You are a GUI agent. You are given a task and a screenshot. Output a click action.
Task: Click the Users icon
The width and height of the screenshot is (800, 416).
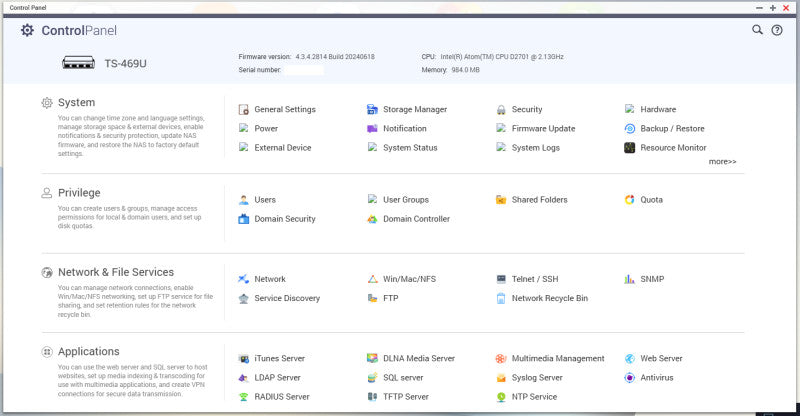point(243,200)
